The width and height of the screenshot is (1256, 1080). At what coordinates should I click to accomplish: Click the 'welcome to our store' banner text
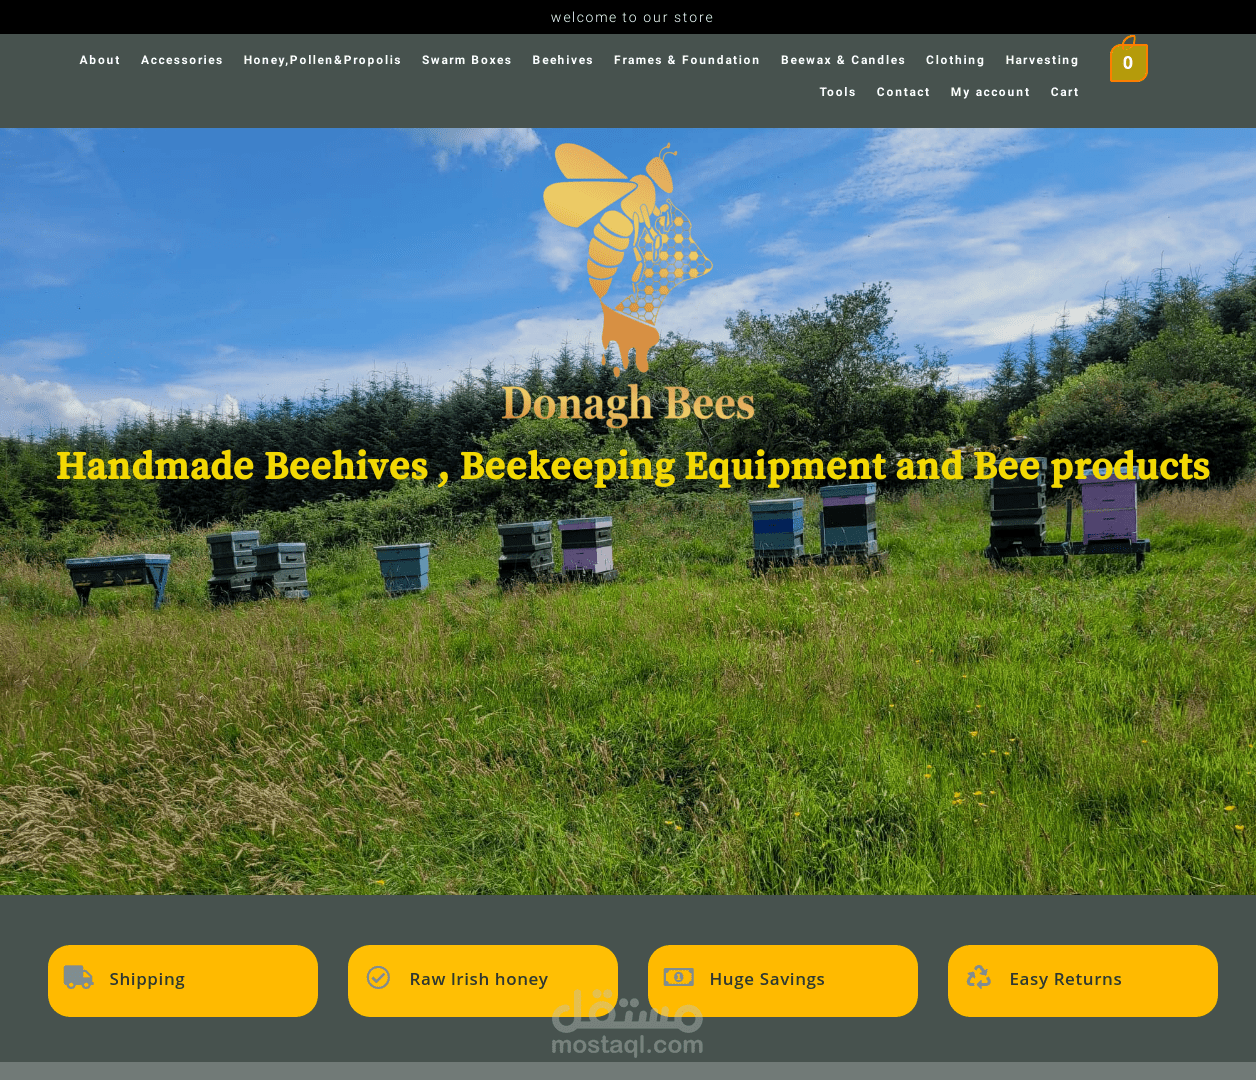pos(632,17)
